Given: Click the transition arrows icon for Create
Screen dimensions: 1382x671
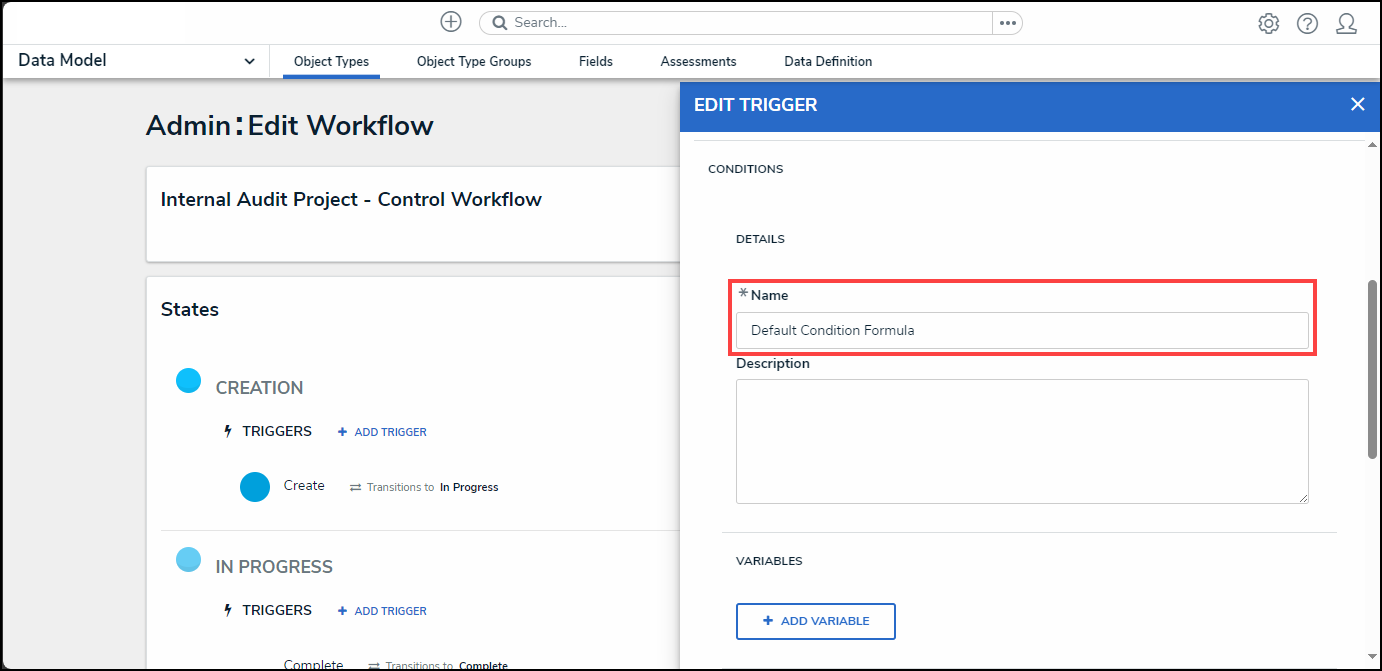Looking at the screenshot, I should pos(355,488).
